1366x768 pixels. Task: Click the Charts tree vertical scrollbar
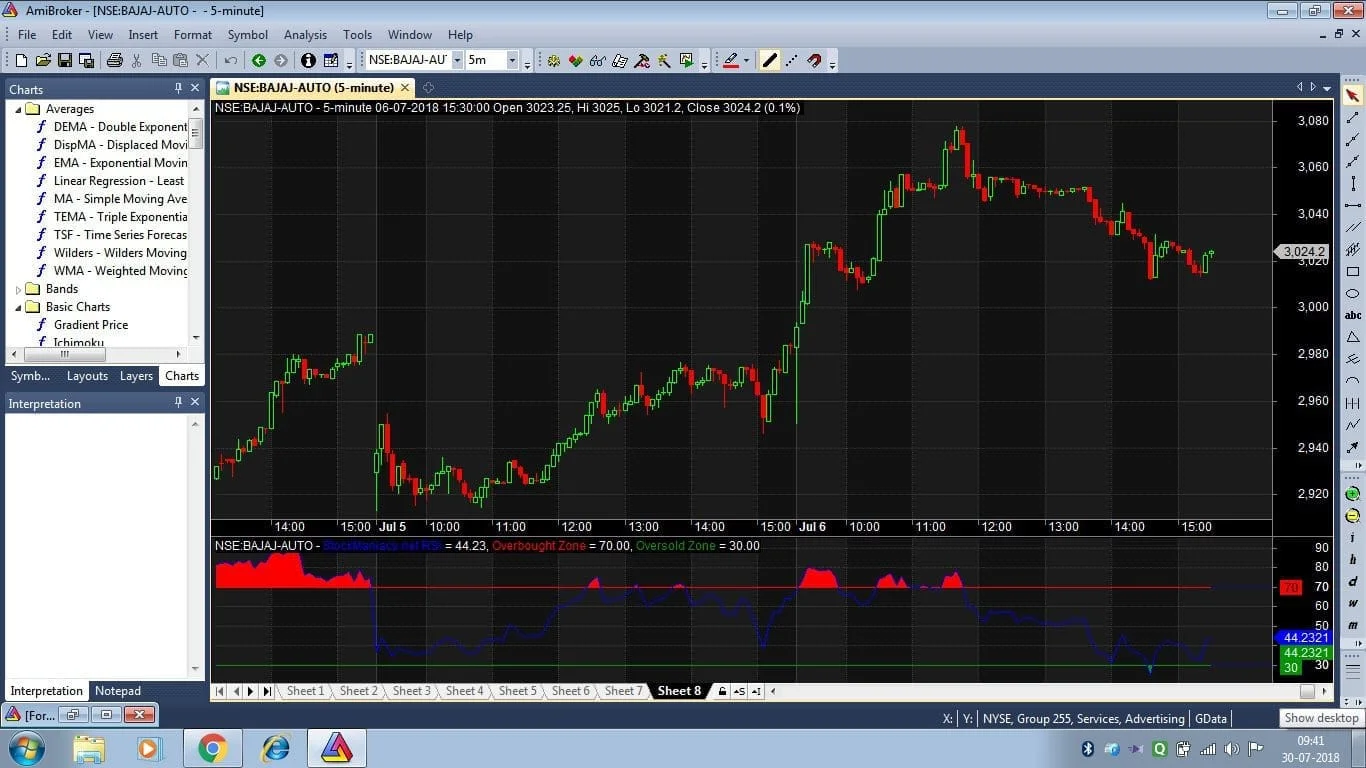[196, 223]
